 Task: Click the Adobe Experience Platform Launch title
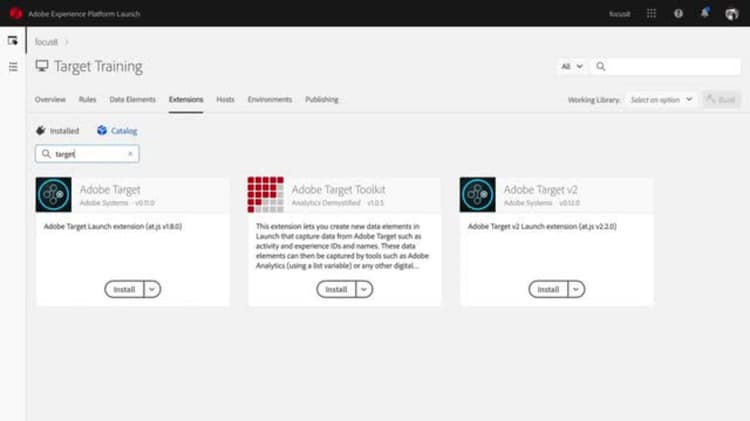click(x=84, y=14)
